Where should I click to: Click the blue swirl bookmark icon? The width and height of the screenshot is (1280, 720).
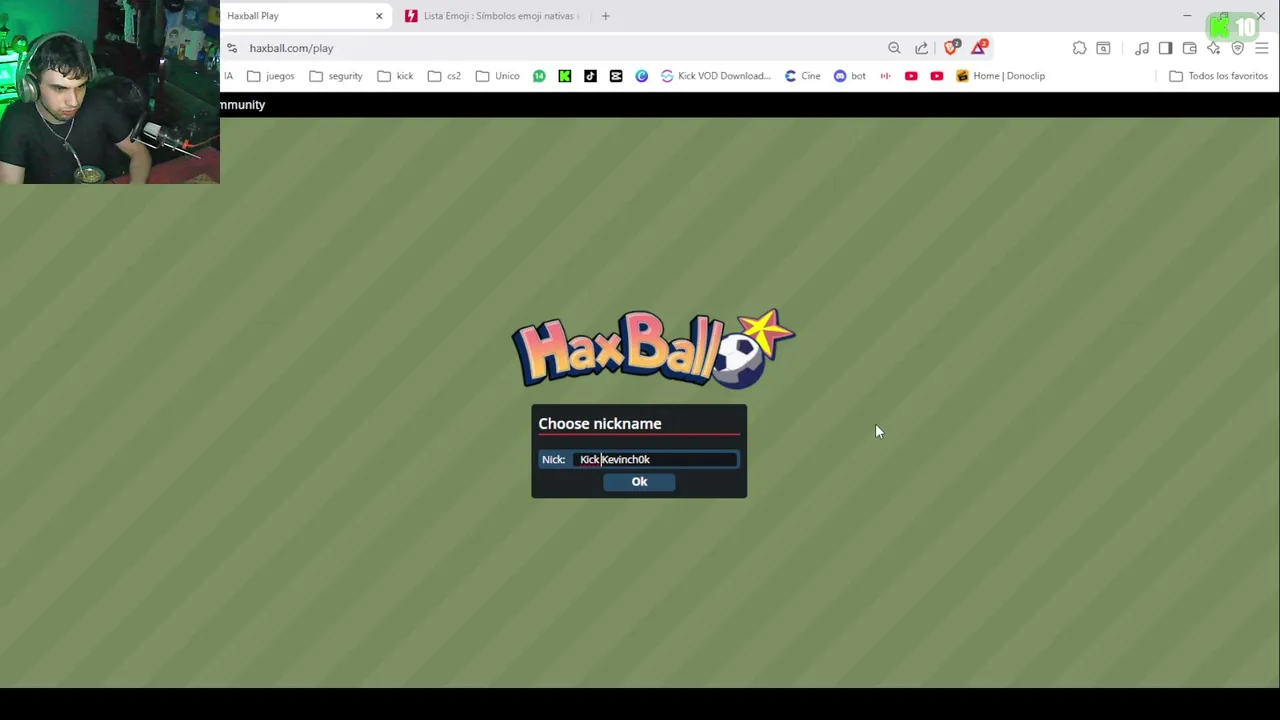(641, 76)
